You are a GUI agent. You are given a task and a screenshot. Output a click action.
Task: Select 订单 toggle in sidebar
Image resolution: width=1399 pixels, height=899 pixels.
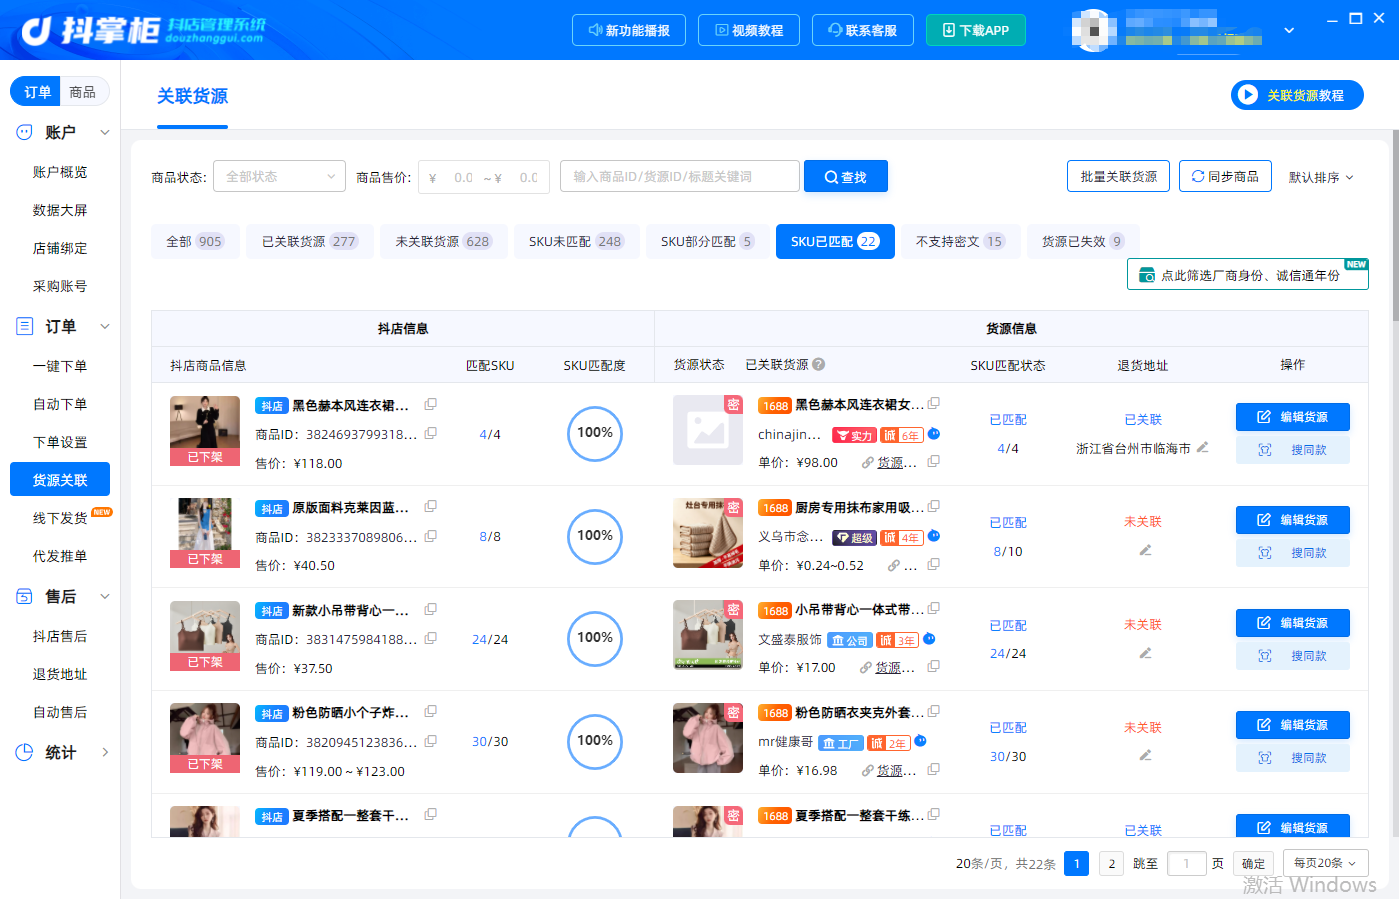tap(37, 92)
